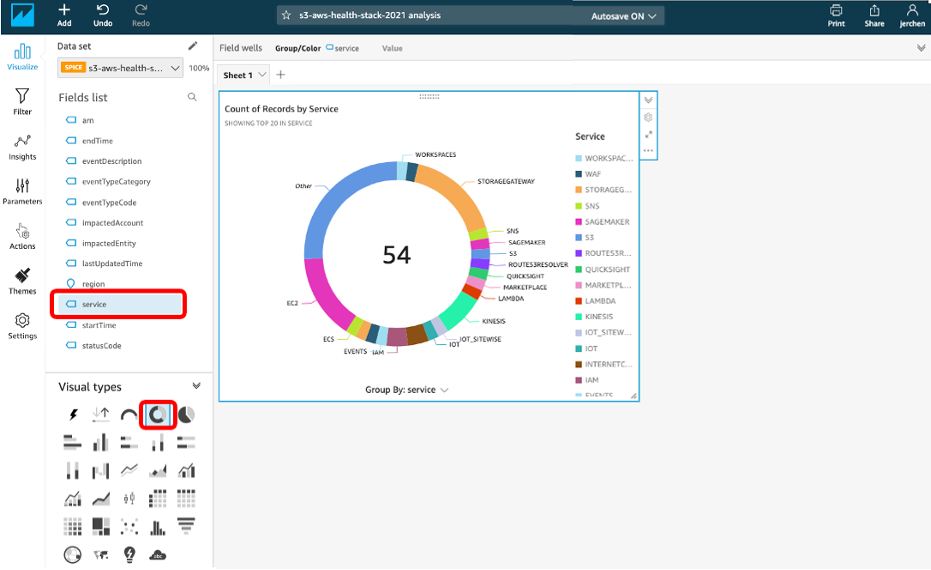Open the Parameters pane
This screenshot has height=570, width=931.
23,192
